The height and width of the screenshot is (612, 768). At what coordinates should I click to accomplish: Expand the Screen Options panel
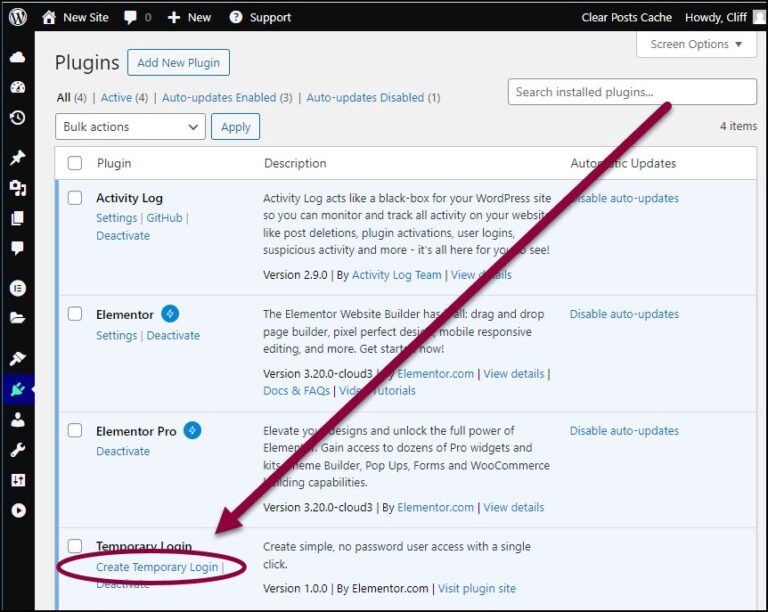point(696,44)
